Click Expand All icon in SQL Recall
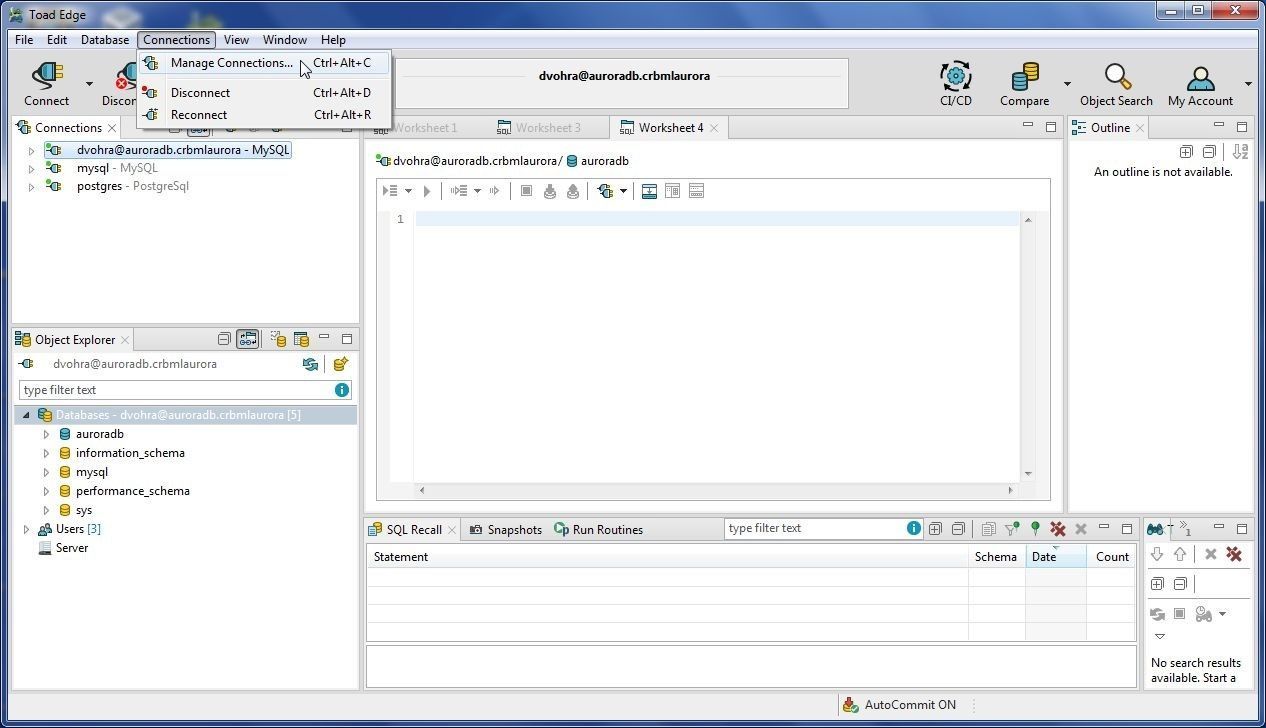This screenshot has width=1266, height=728. pyautogui.click(x=935, y=529)
